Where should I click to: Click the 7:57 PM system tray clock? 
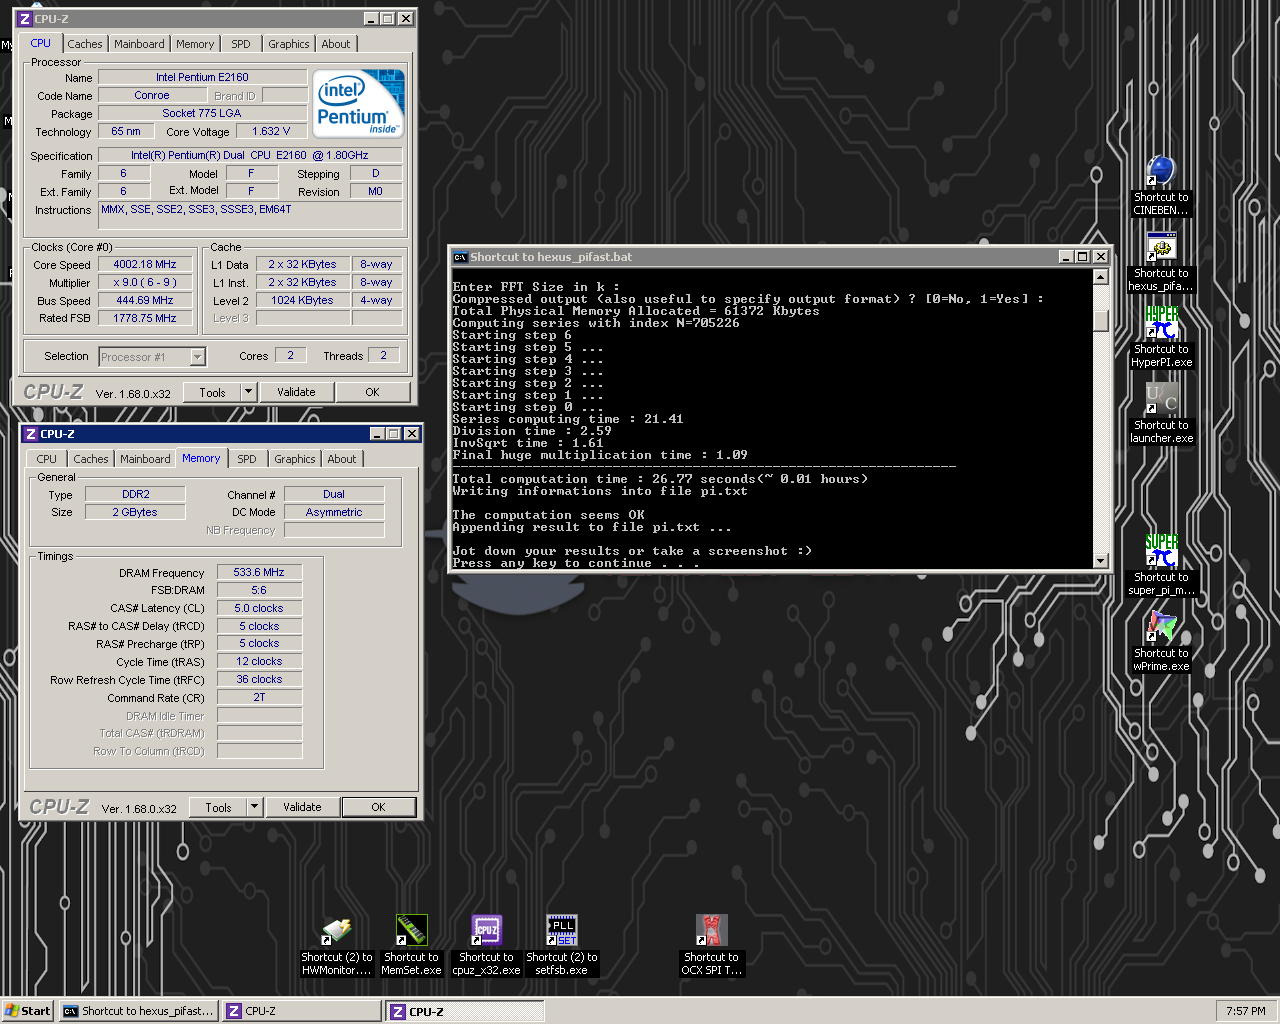coord(1246,1011)
